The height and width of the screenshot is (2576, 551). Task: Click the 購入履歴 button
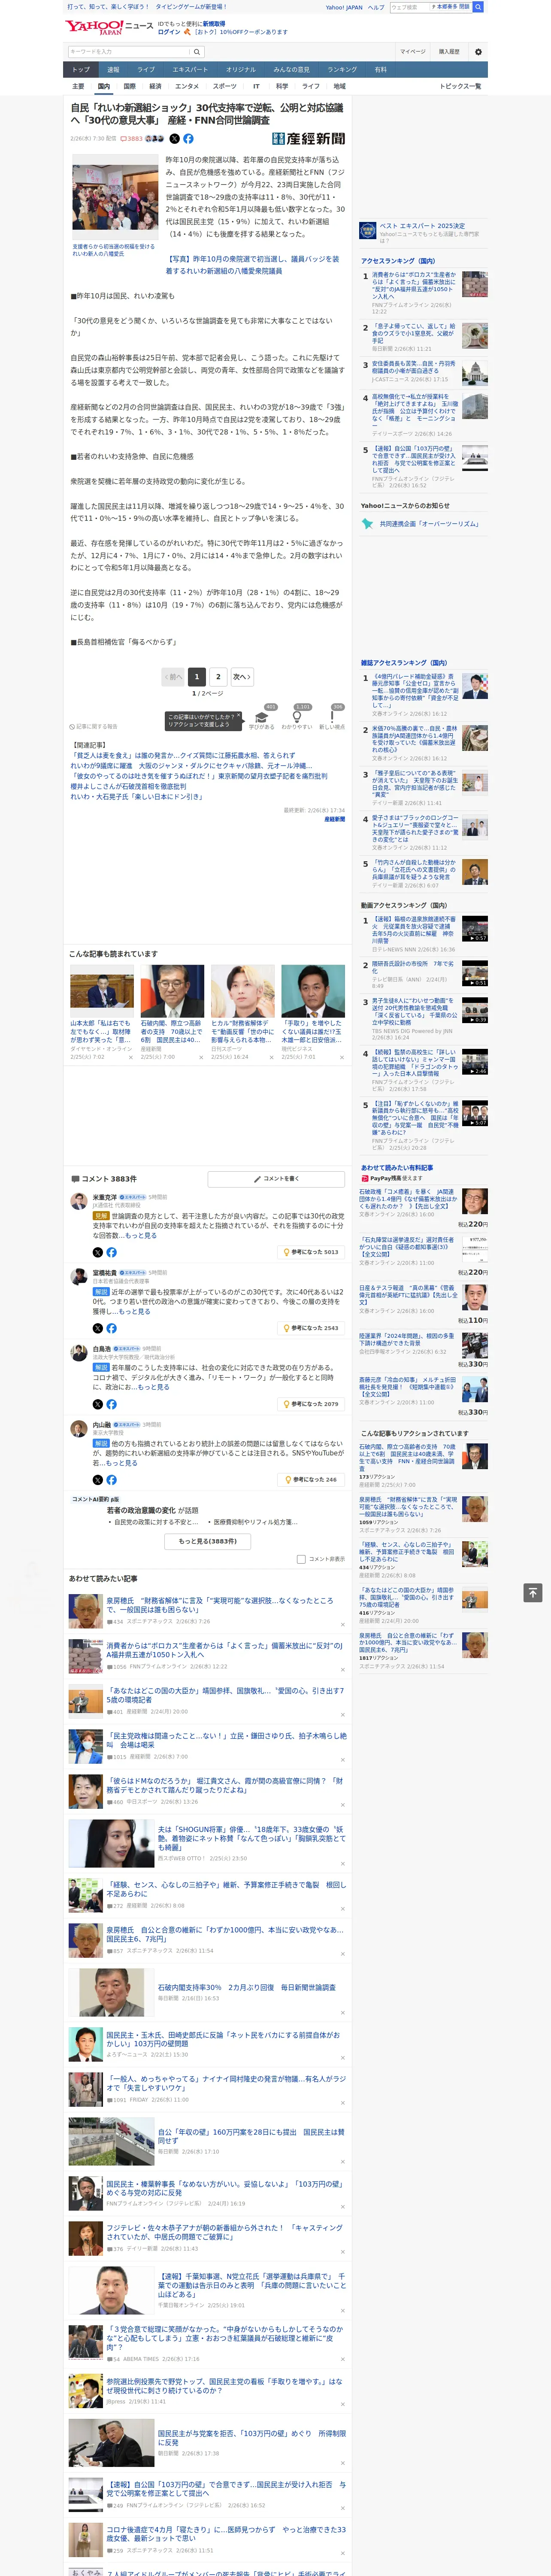point(449,51)
